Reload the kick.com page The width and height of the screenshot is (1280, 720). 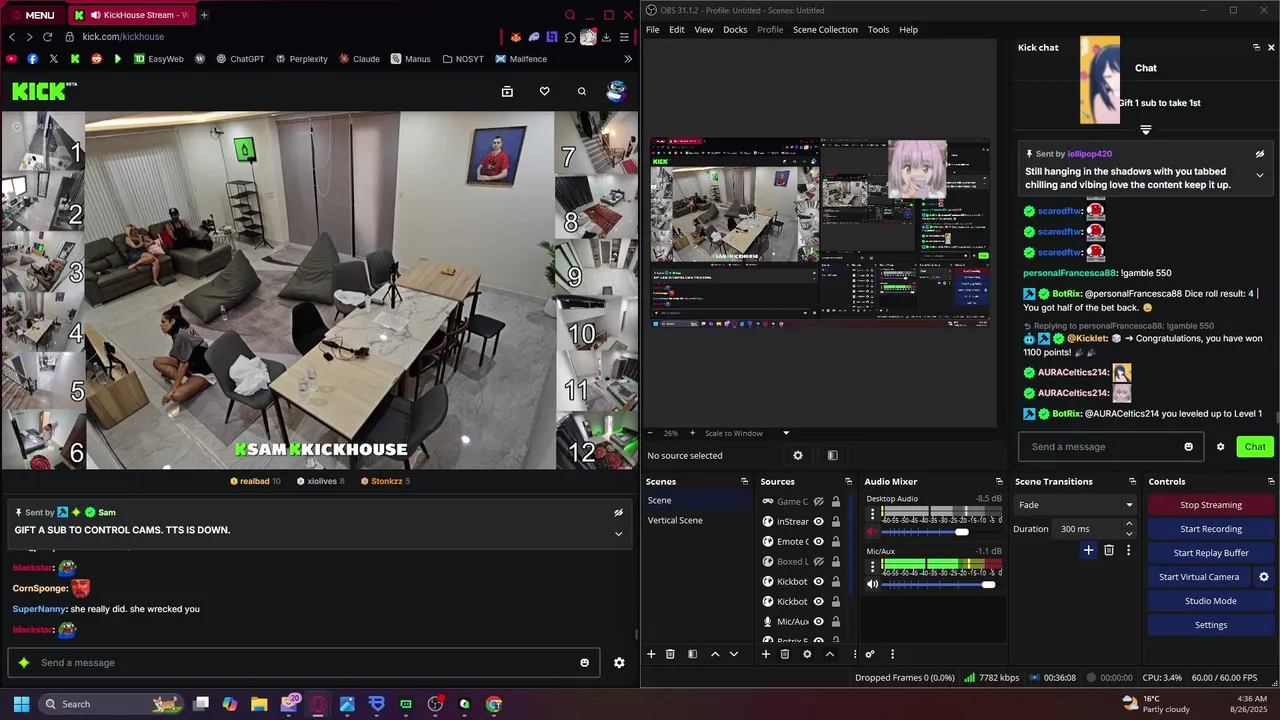tap(47, 37)
